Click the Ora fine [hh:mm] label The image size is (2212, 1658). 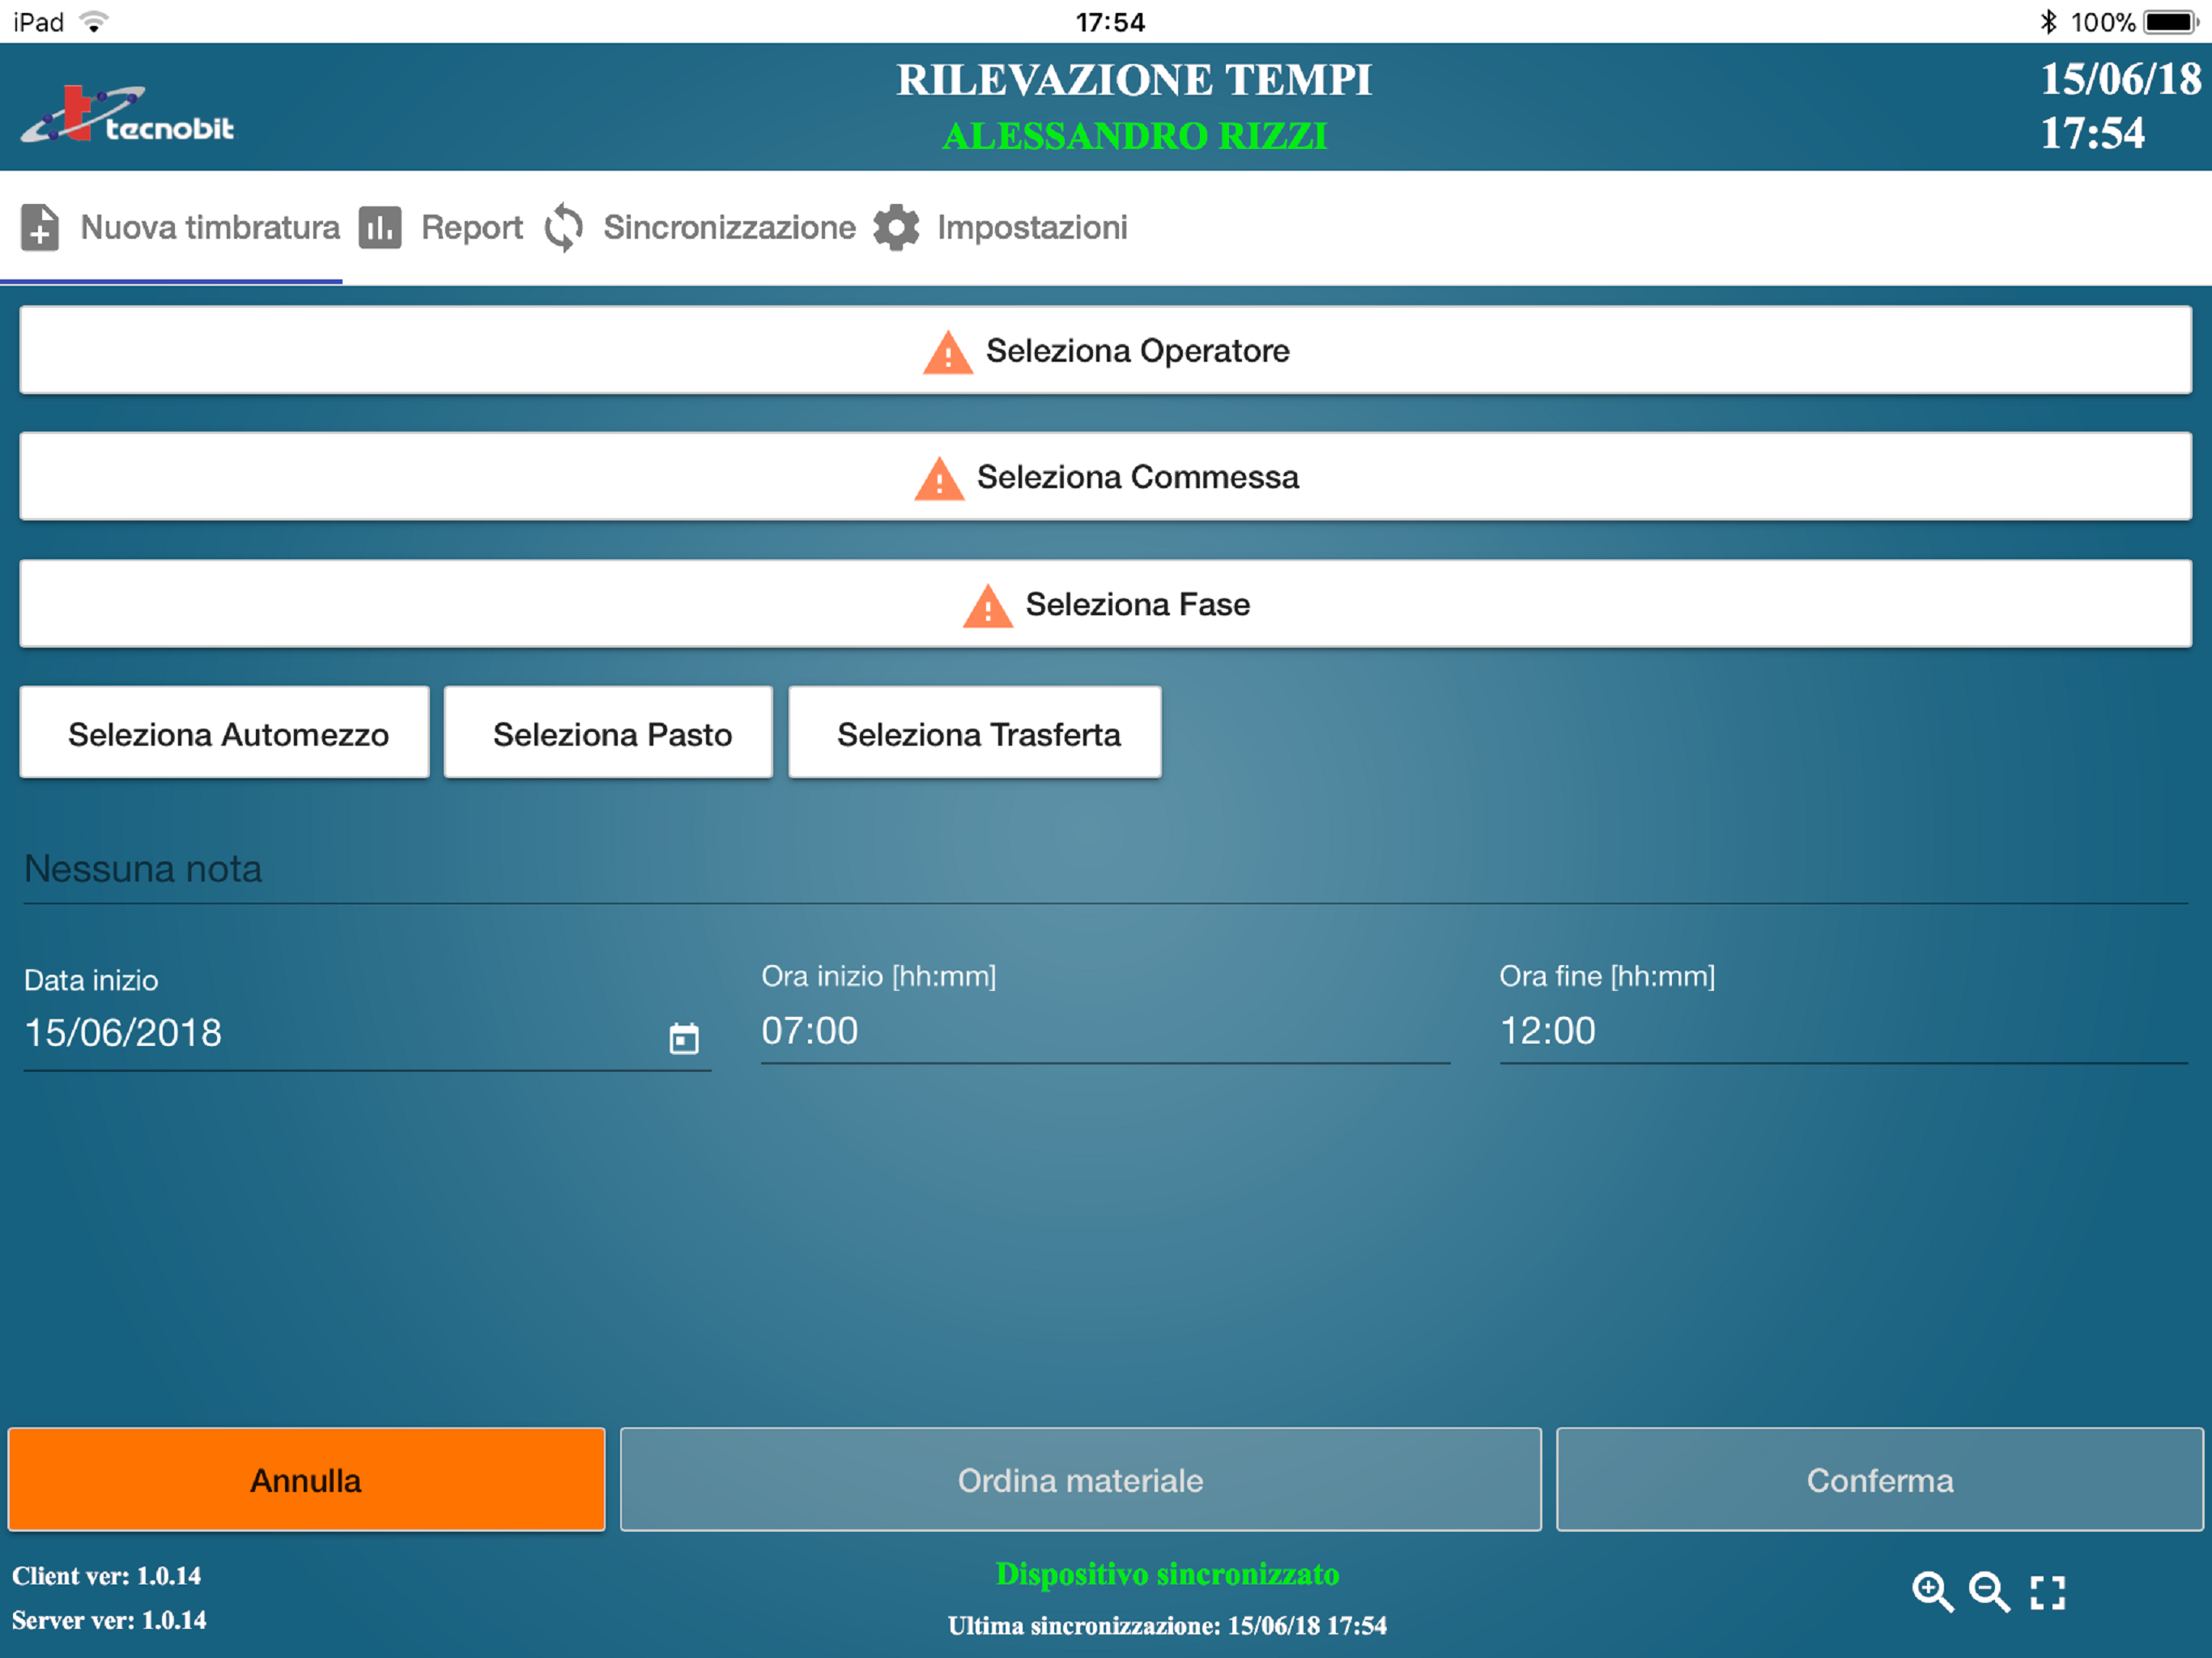coord(1607,976)
